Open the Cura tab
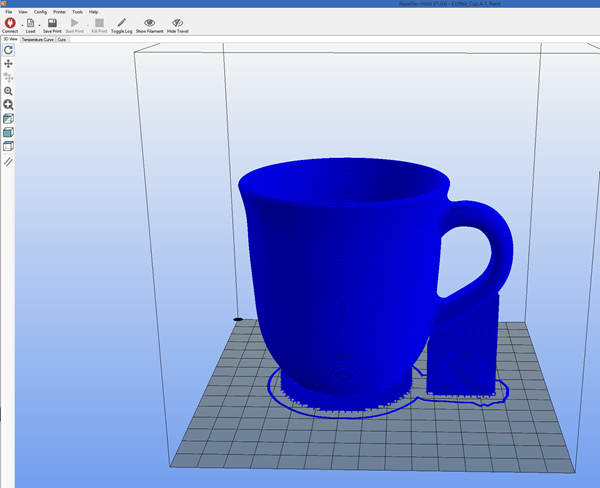Image resolution: width=600 pixels, height=488 pixels. pyautogui.click(x=62, y=40)
